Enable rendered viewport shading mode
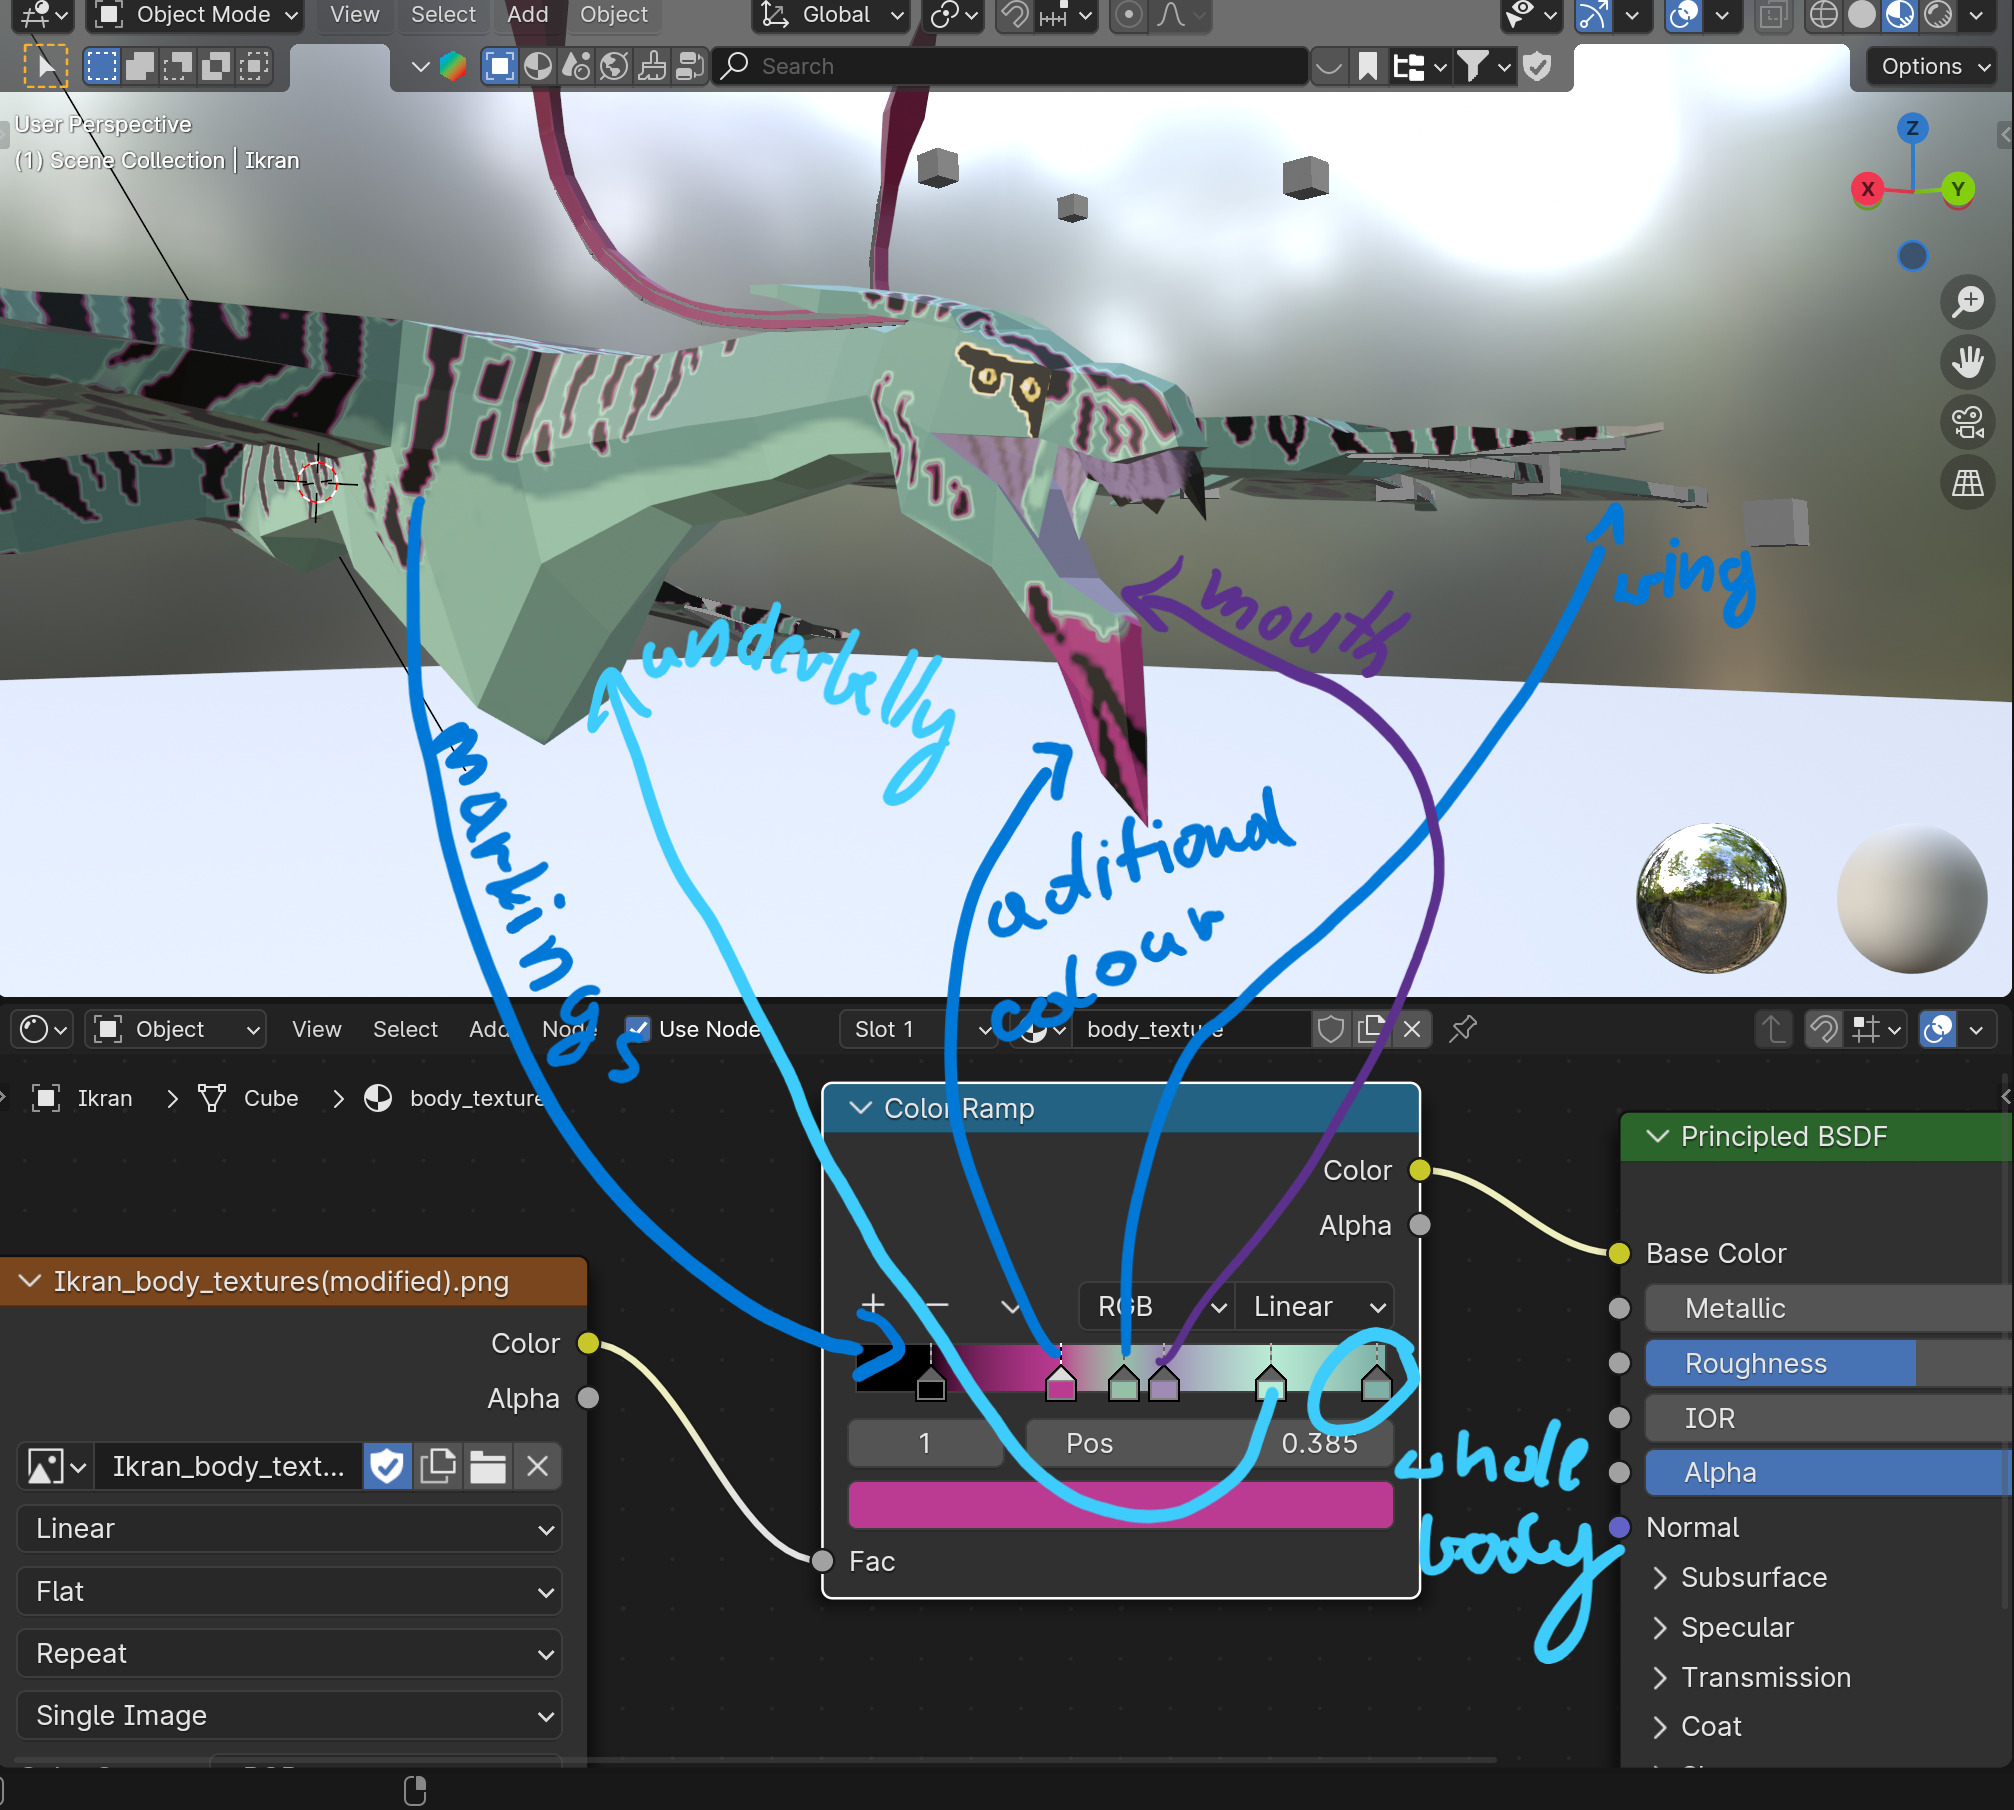Image resolution: width=2014 pixels, height=1810 pixels. (x=1938, y=15)
